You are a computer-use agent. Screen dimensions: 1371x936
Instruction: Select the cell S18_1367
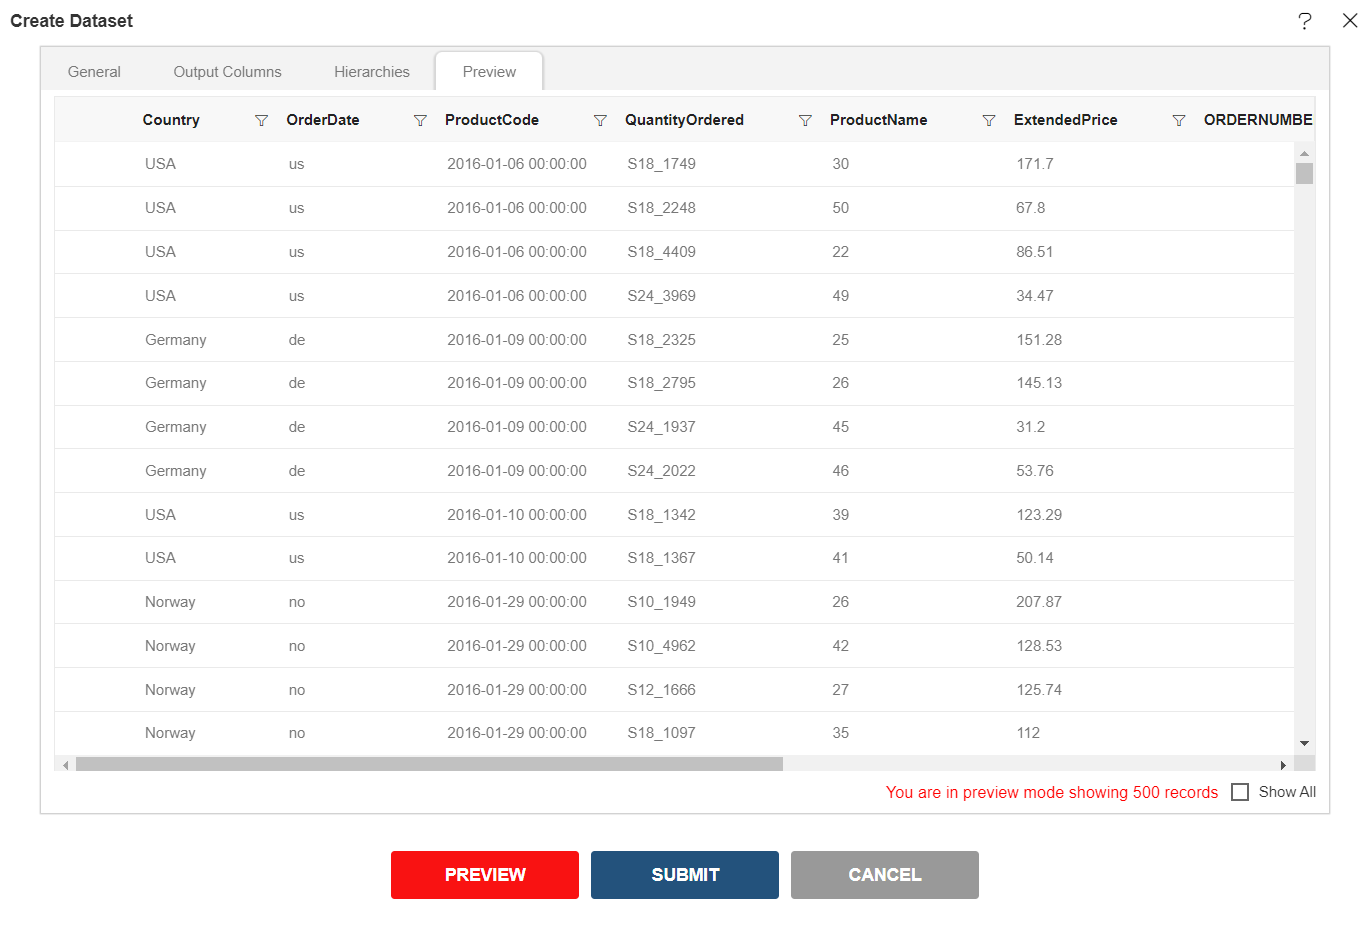point(662,558)
